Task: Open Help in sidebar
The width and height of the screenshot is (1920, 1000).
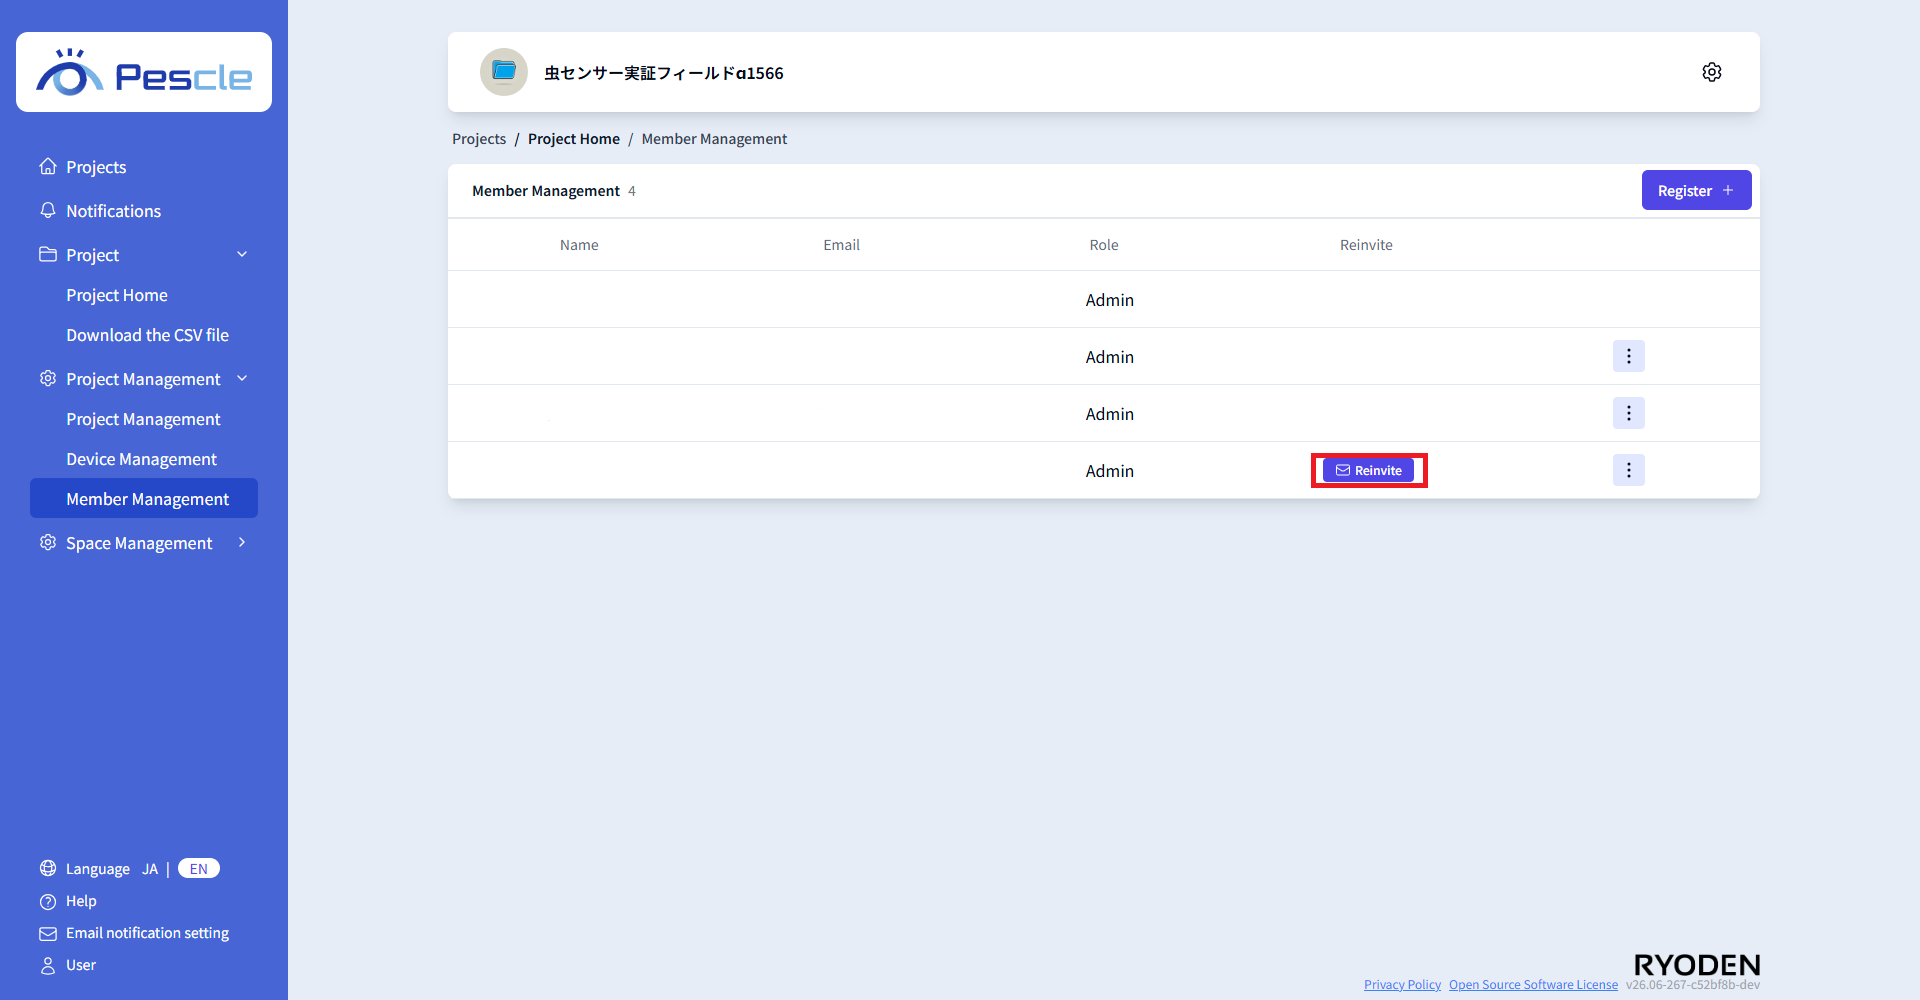Action: click(x=81, y=901)
